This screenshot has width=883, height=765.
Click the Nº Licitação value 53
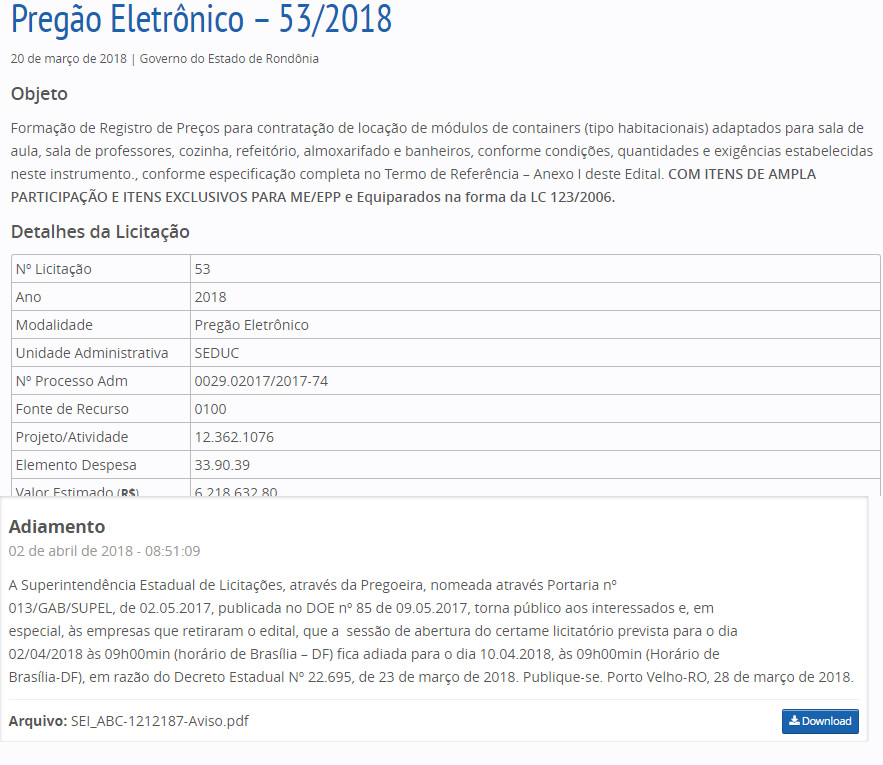[203, 269]
